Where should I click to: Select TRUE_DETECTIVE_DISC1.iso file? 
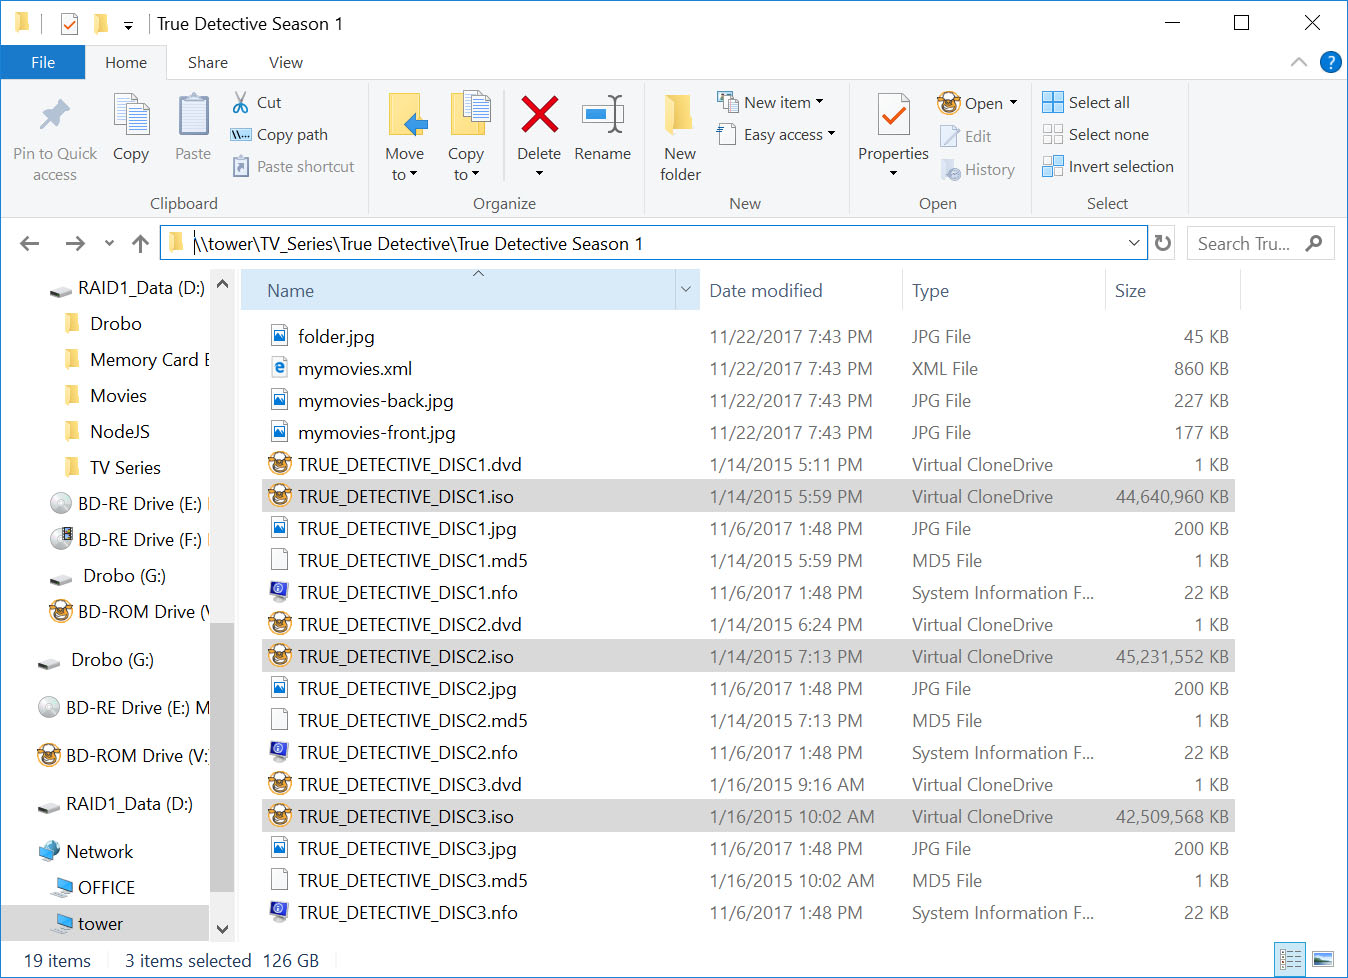pyautogui.click(x=748, y=496)
